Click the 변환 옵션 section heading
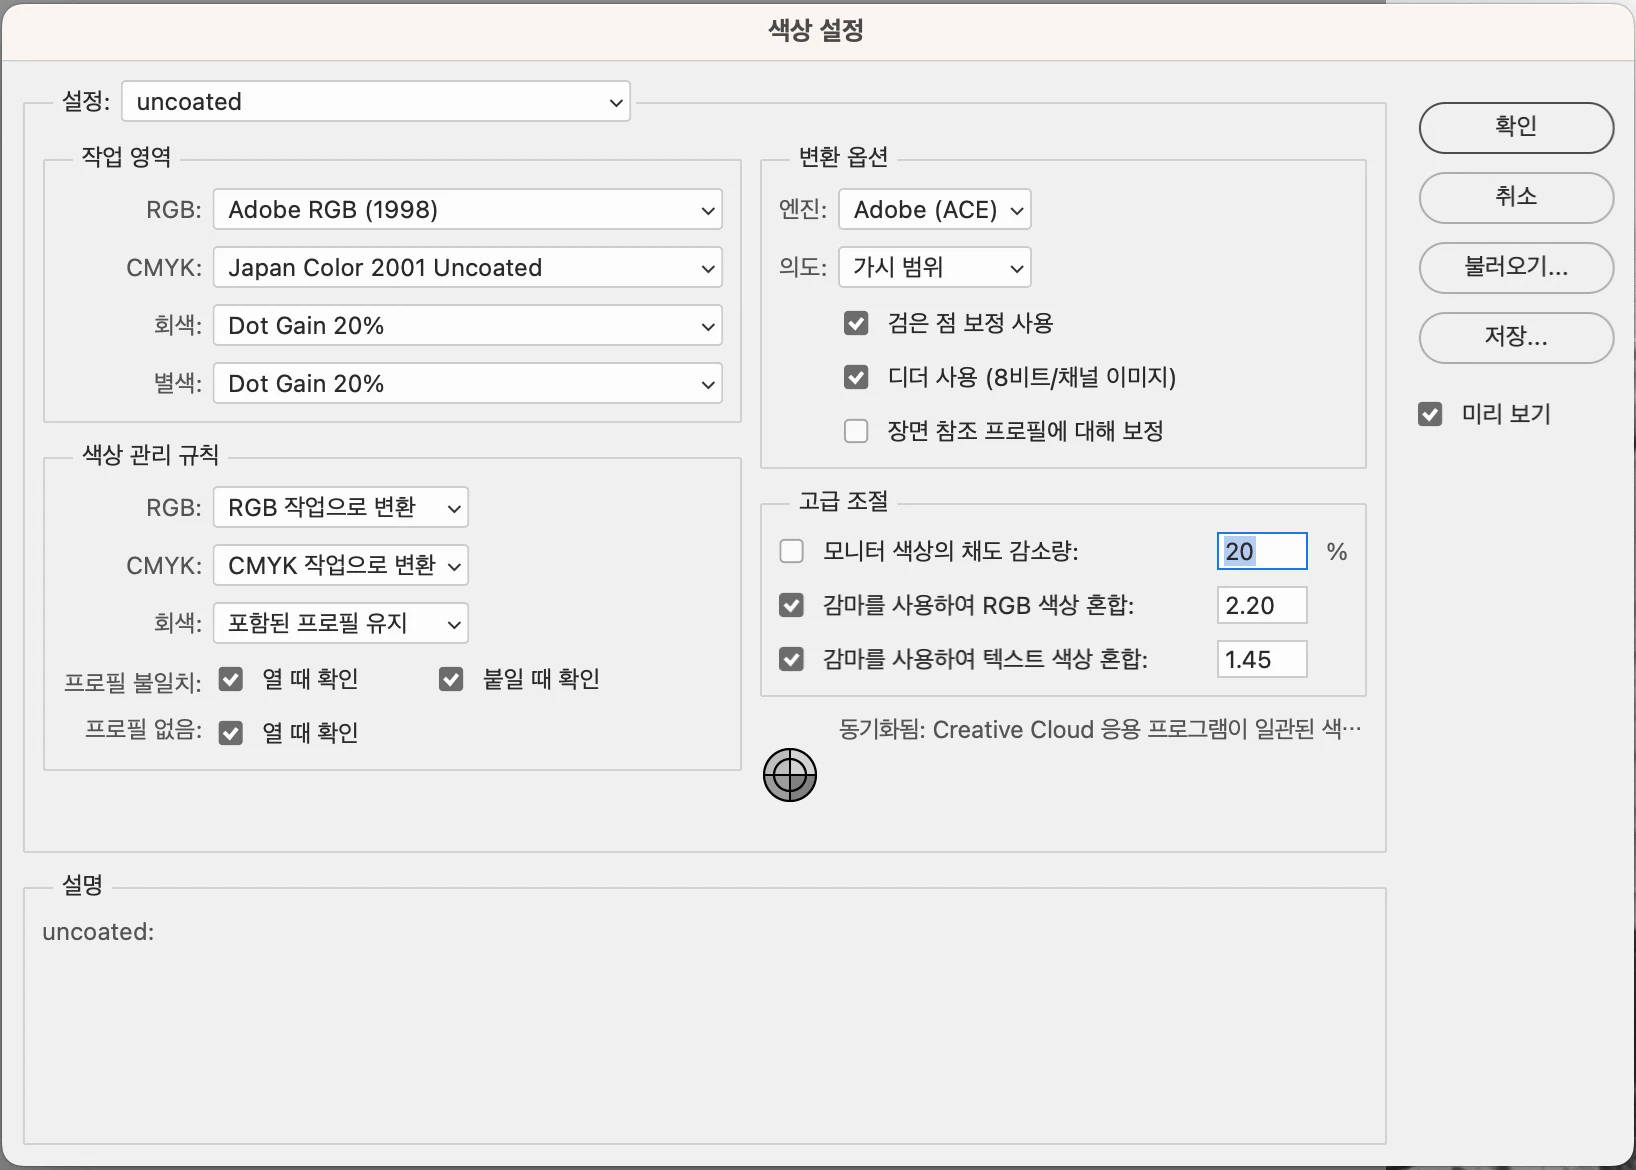The width and height of the screenshot is (1636, 1170). [x=843, y=157]
